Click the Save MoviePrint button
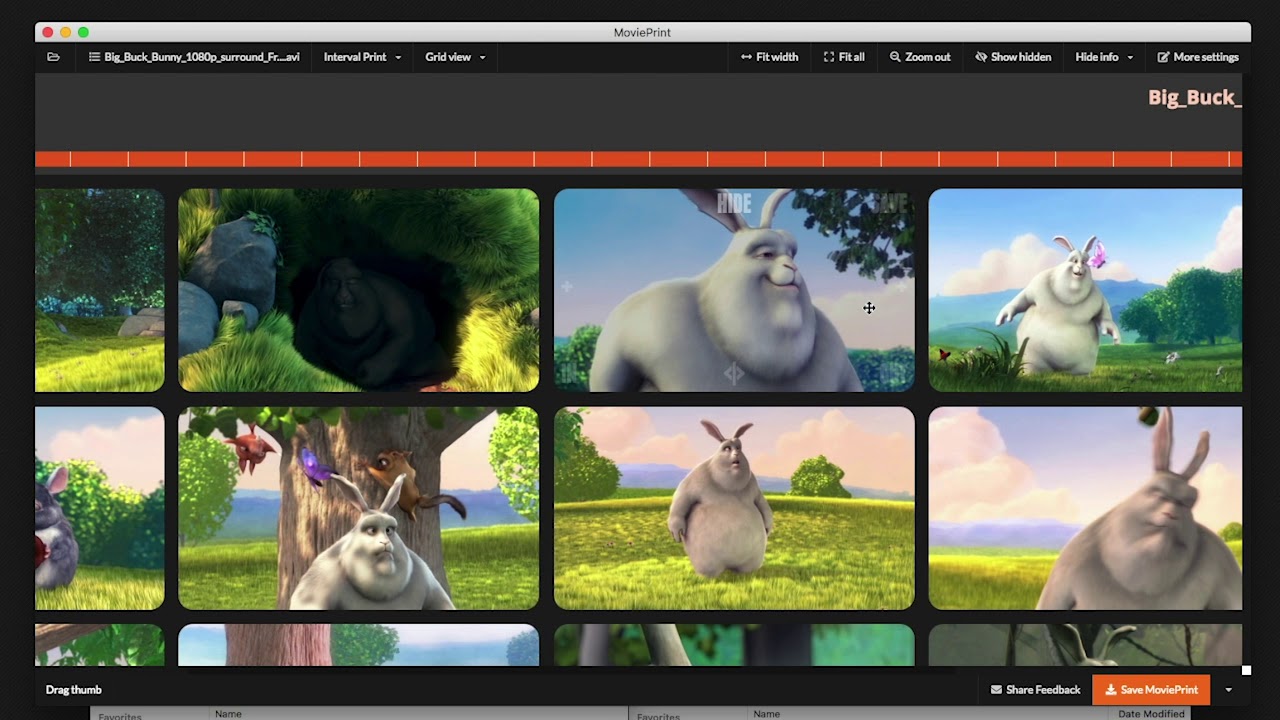Image resolution: width=1280 pixels, height=720 pixels. point(1151,690)
